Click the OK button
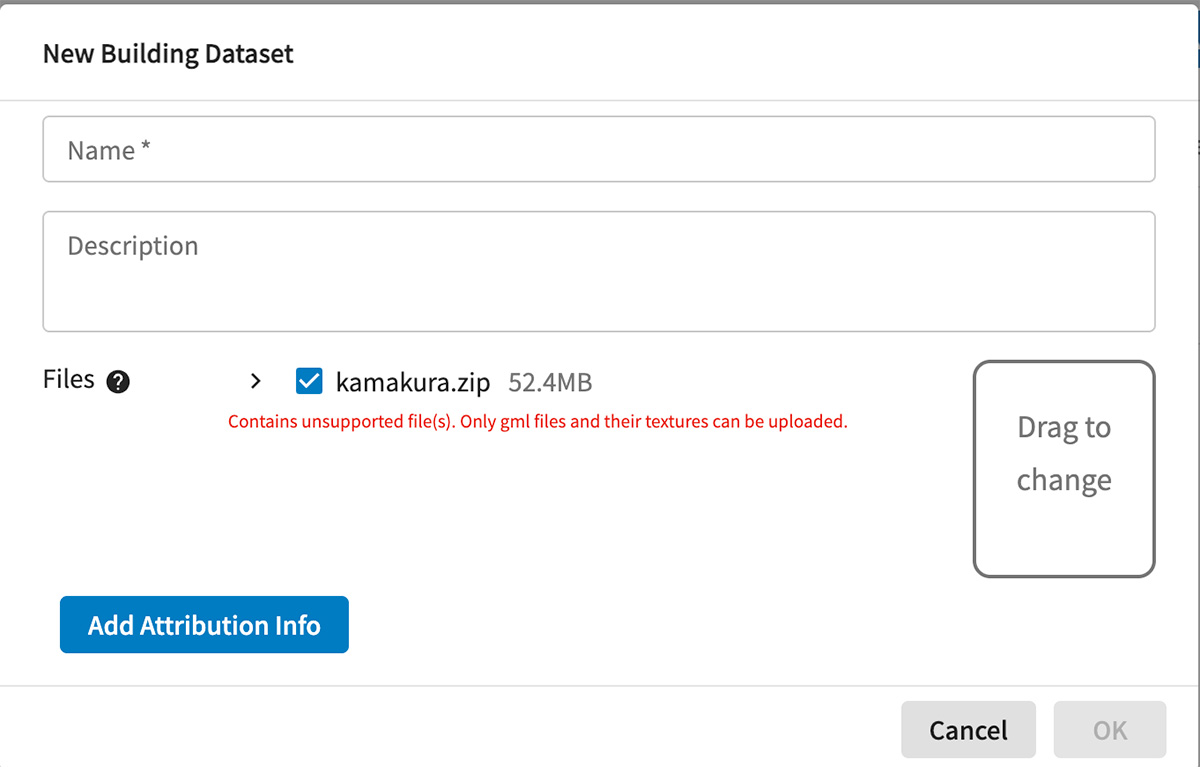 pos(1109,730)
